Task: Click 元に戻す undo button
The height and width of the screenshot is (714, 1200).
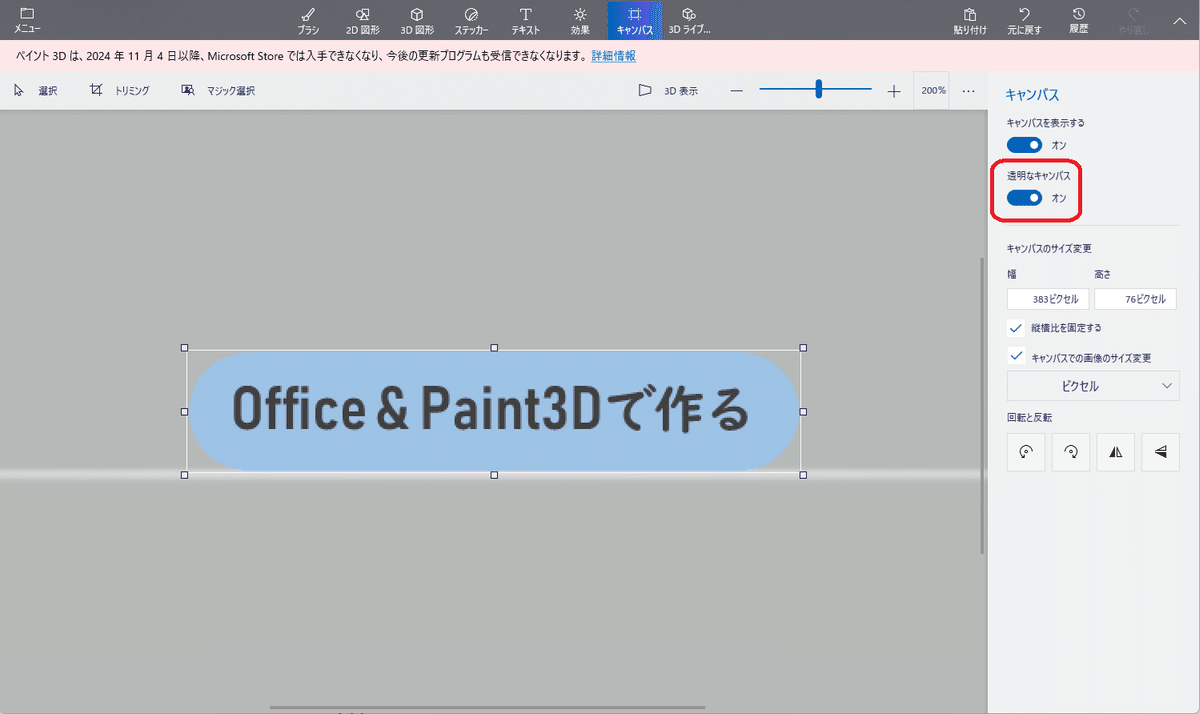Action: pyautogui.click(x=1024, y=20)
